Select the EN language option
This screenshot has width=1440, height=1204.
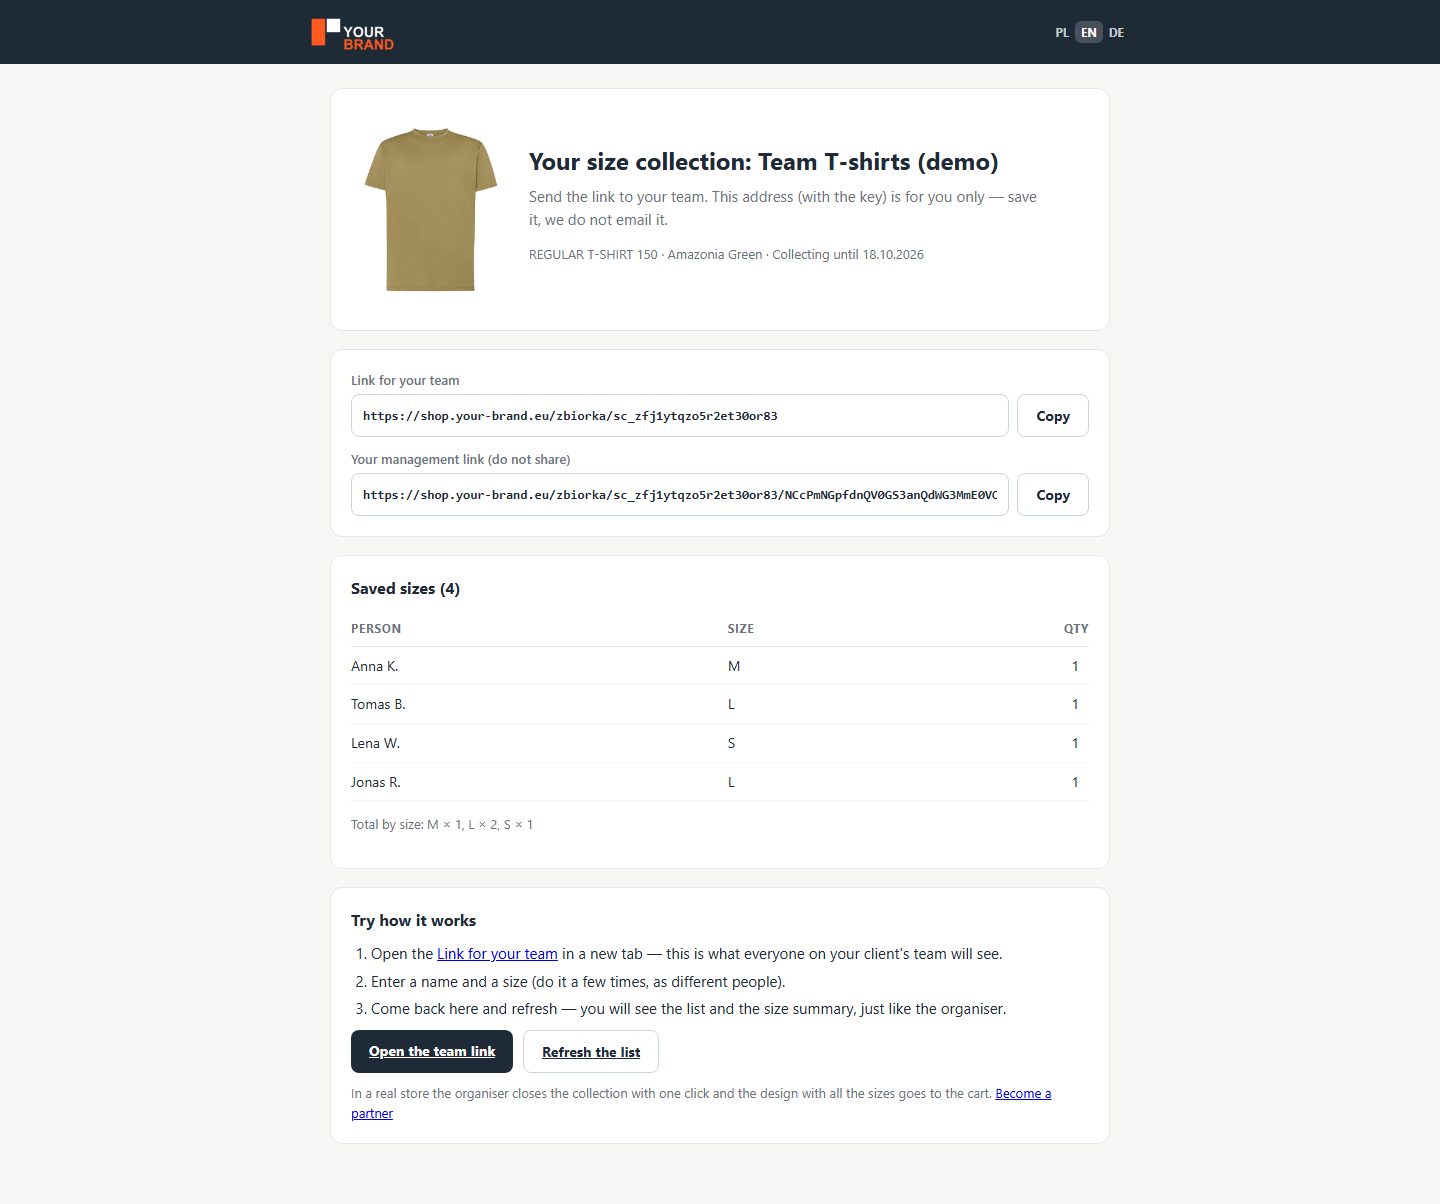1089,33
